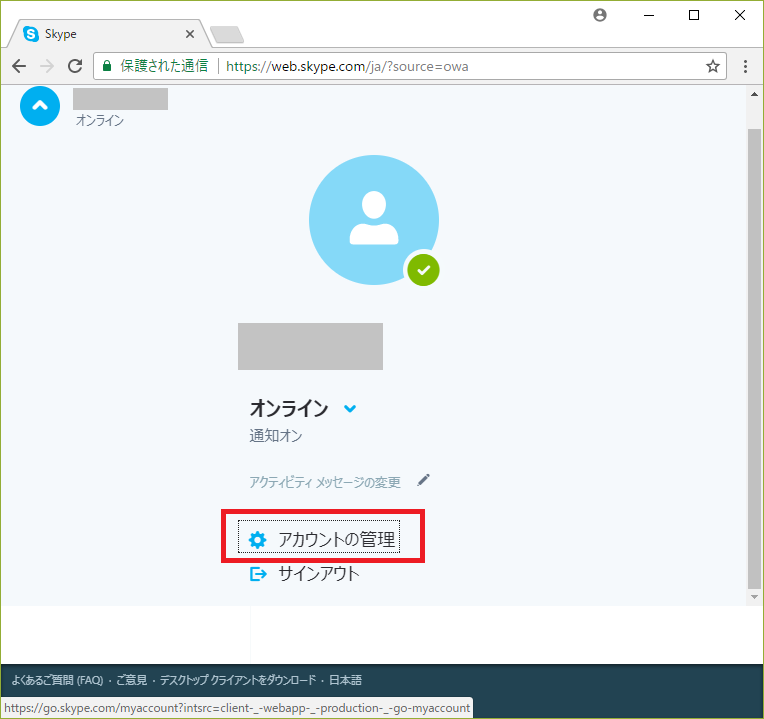Click 保護された通信 secure label
The width and height of the screenshot is (764, 719).
[x=164, y=66]
